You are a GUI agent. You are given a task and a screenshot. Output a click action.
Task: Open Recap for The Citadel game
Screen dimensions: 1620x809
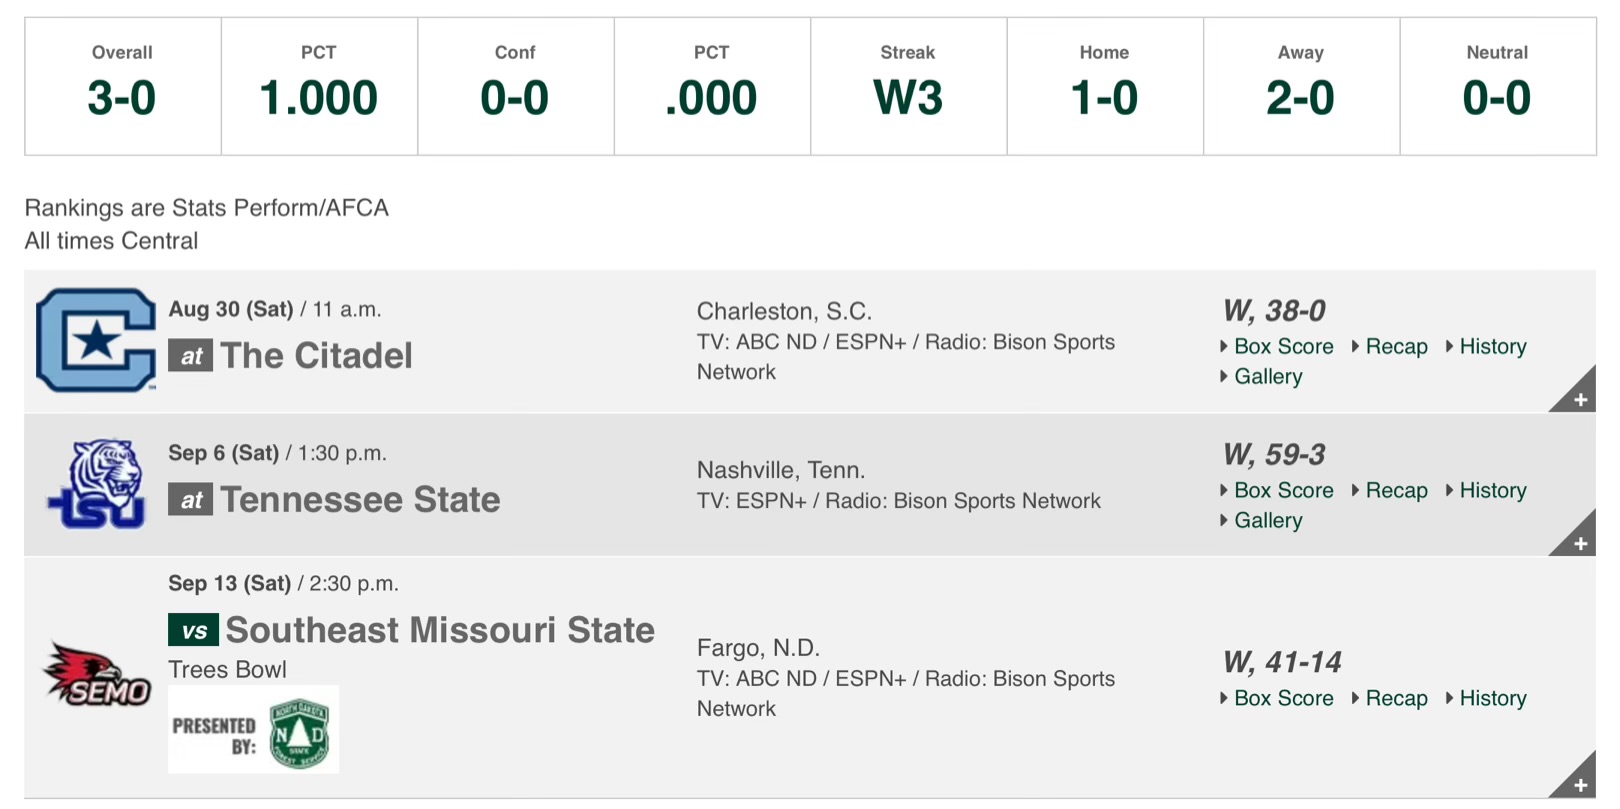(x=1396, y=347)
